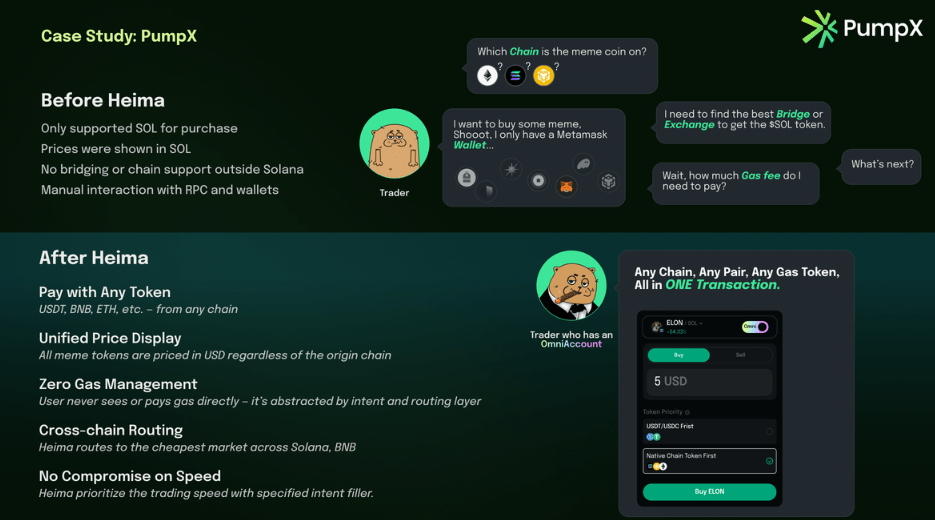Click the Phantom ghost wallet icon

[x=583, y=163]
